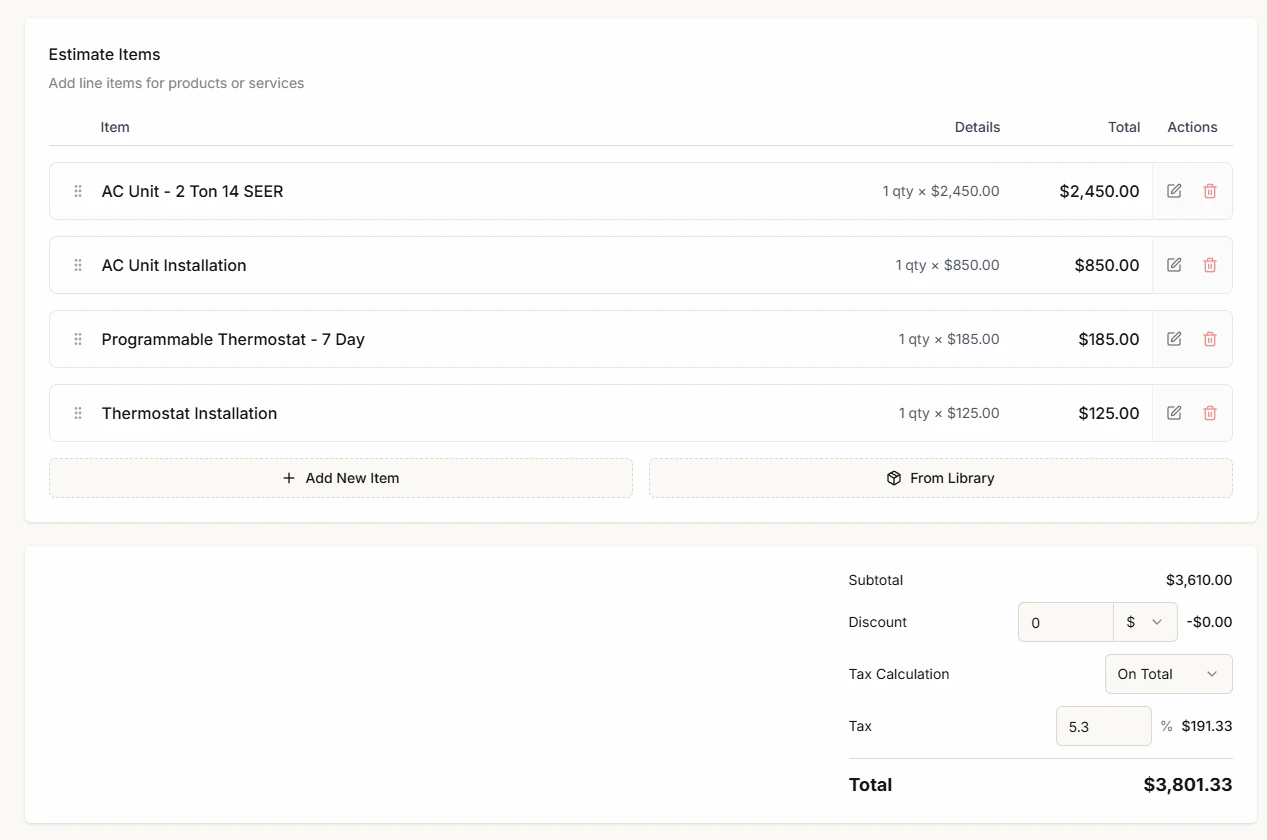Click inside the discount amount input field
Image resolution: width=1267 pixels, height=840 pixels.
coord(1065,621)
